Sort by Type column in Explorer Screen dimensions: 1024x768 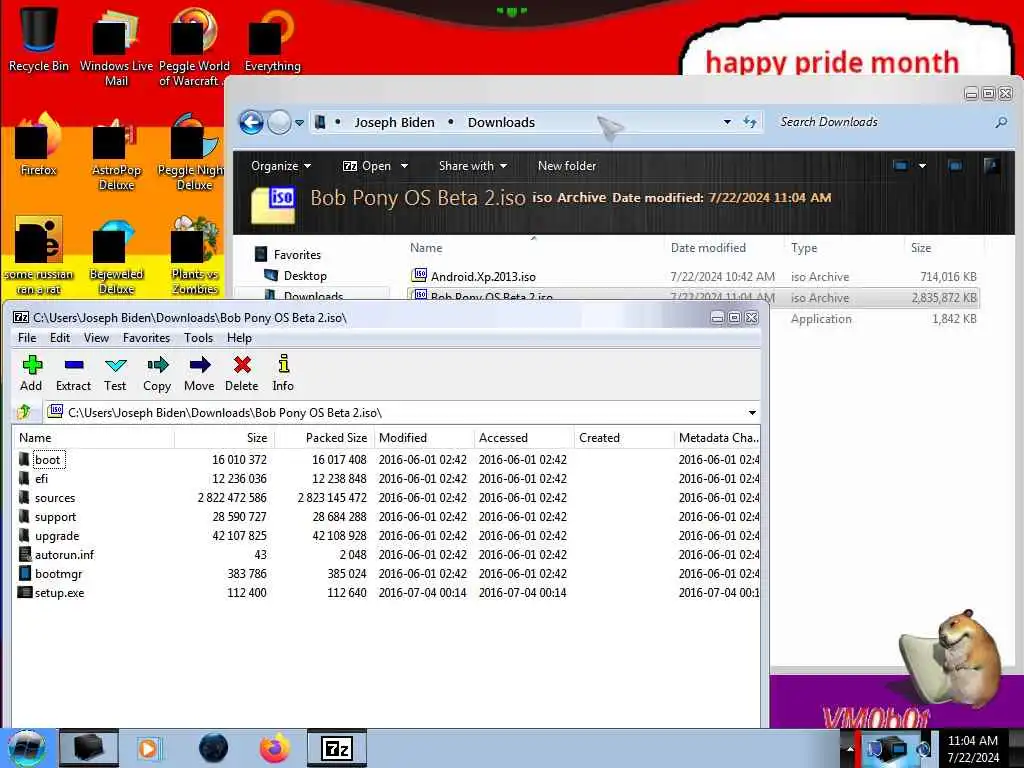[804, 248]
